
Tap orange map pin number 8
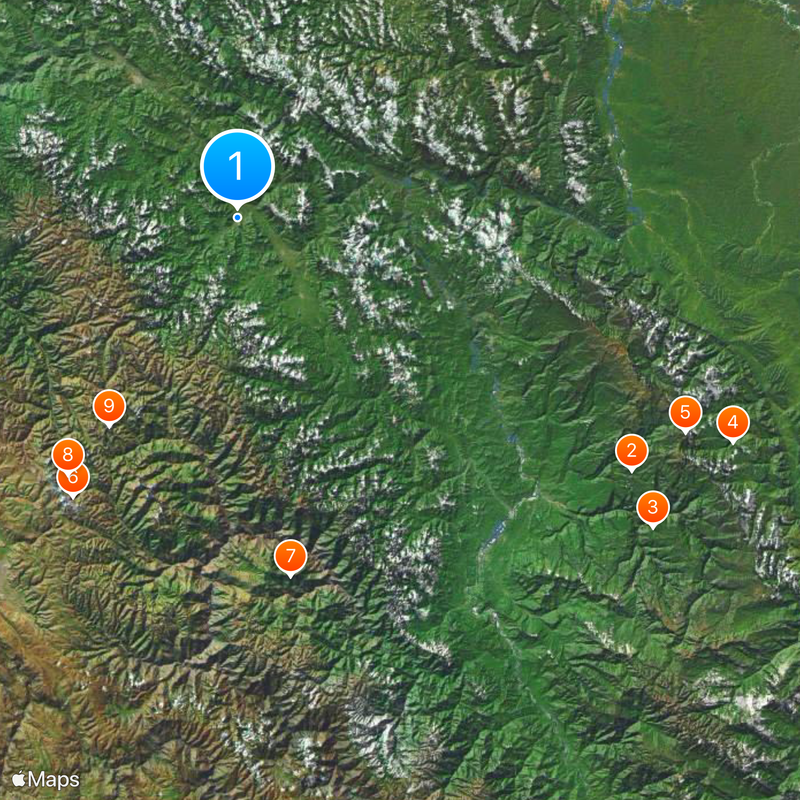[68, 455]
